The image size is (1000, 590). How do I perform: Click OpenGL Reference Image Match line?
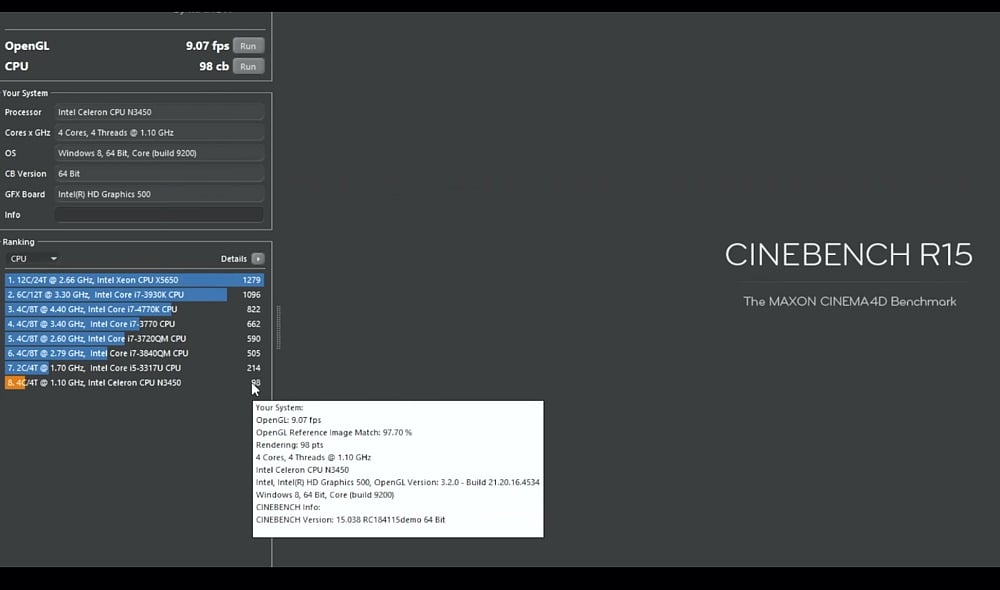click(x=334, y=432)
